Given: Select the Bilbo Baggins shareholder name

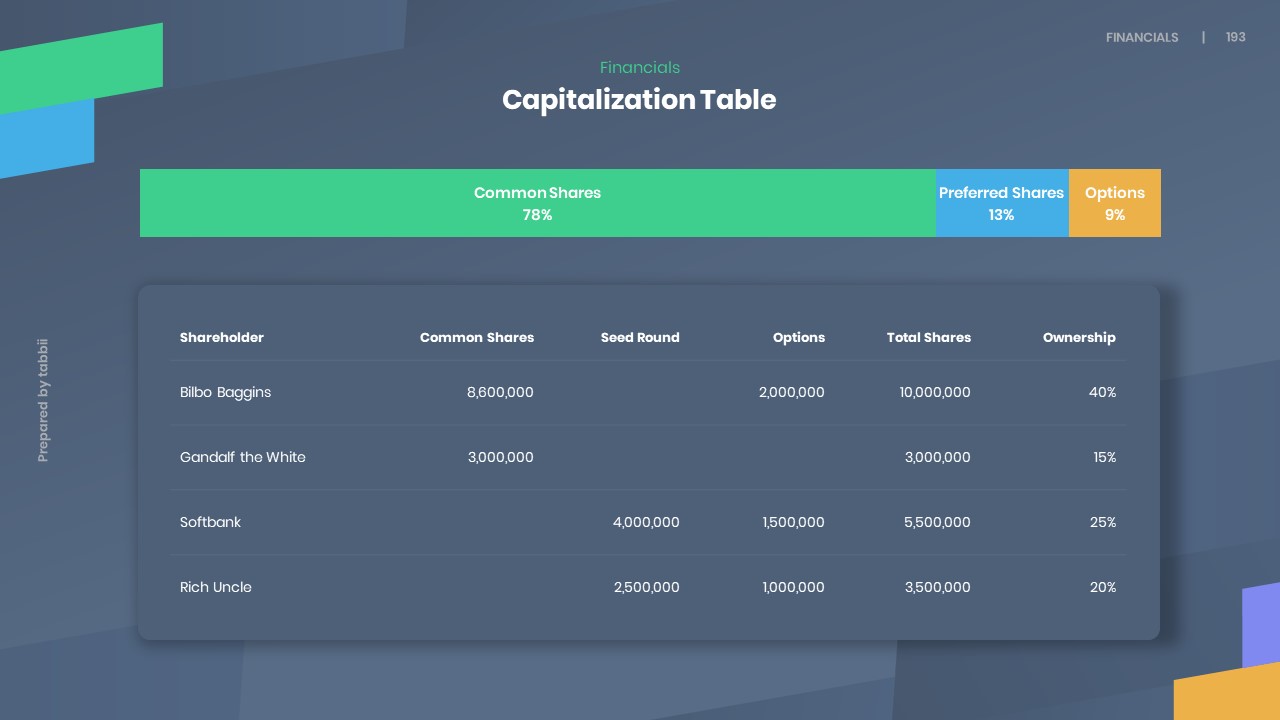Looking at the screenshot, I should pyautogui.click(x=226, y=393).
